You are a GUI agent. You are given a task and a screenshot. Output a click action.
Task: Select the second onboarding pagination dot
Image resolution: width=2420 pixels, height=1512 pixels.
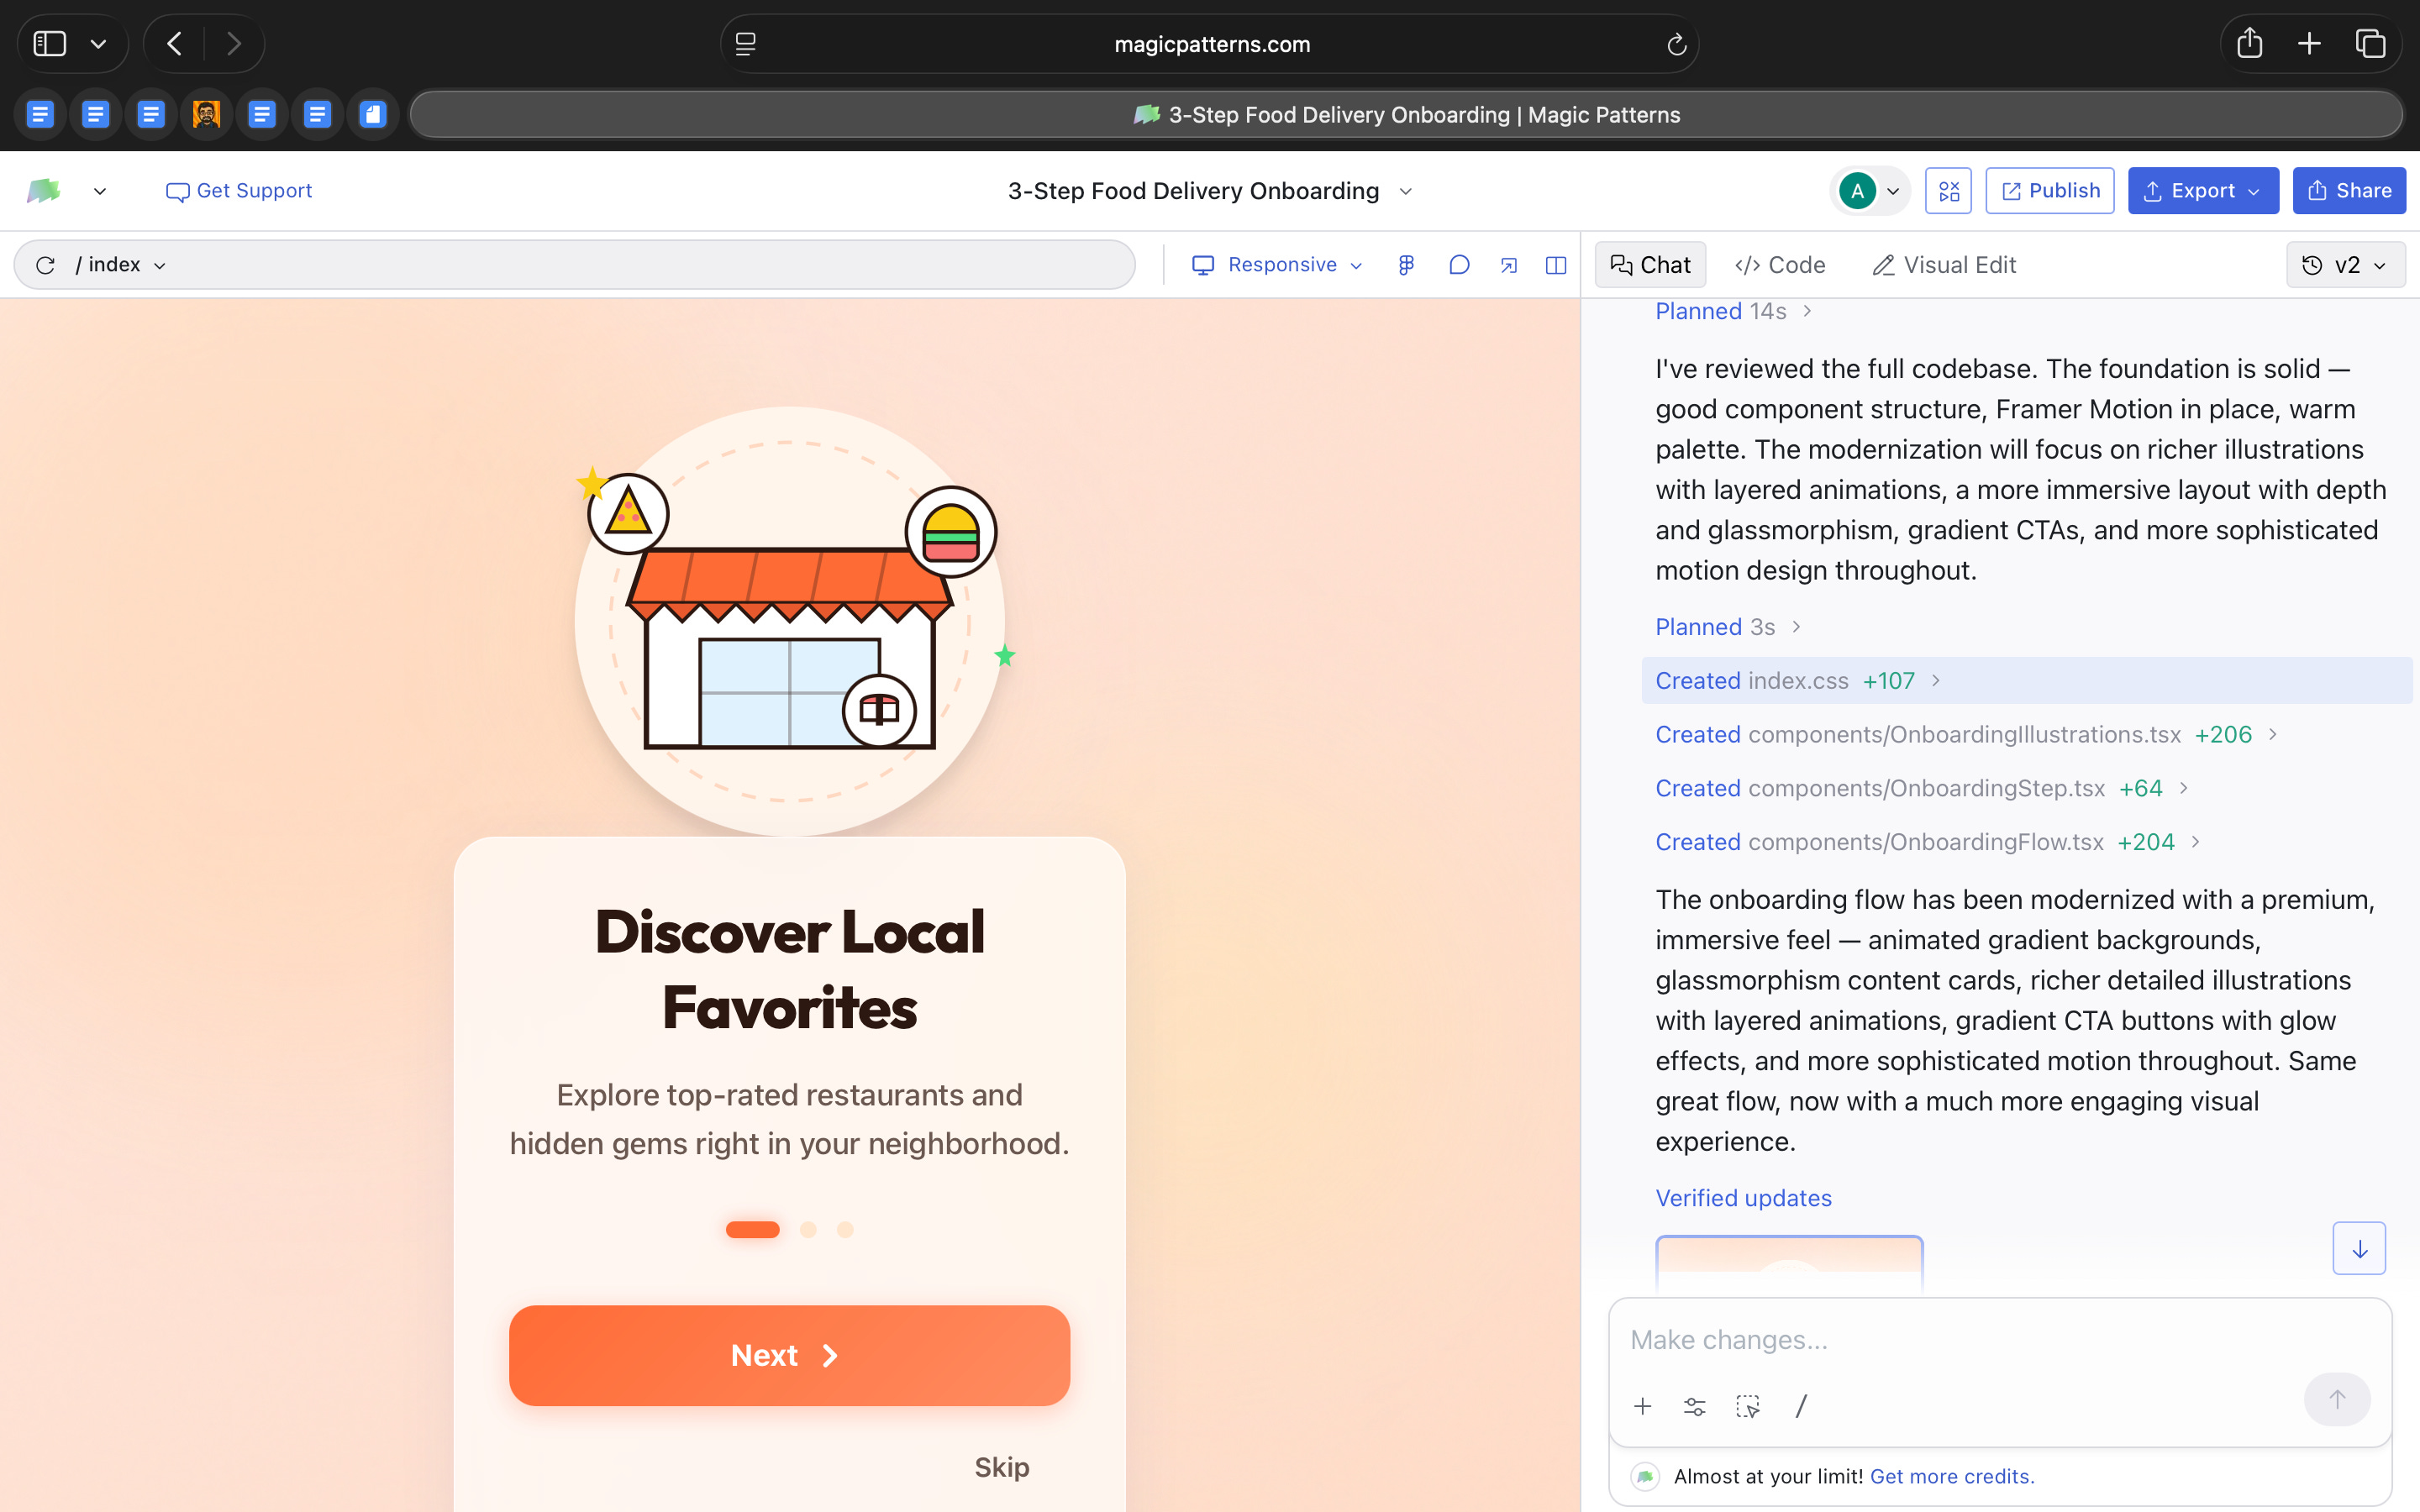tap(808, 1230)
